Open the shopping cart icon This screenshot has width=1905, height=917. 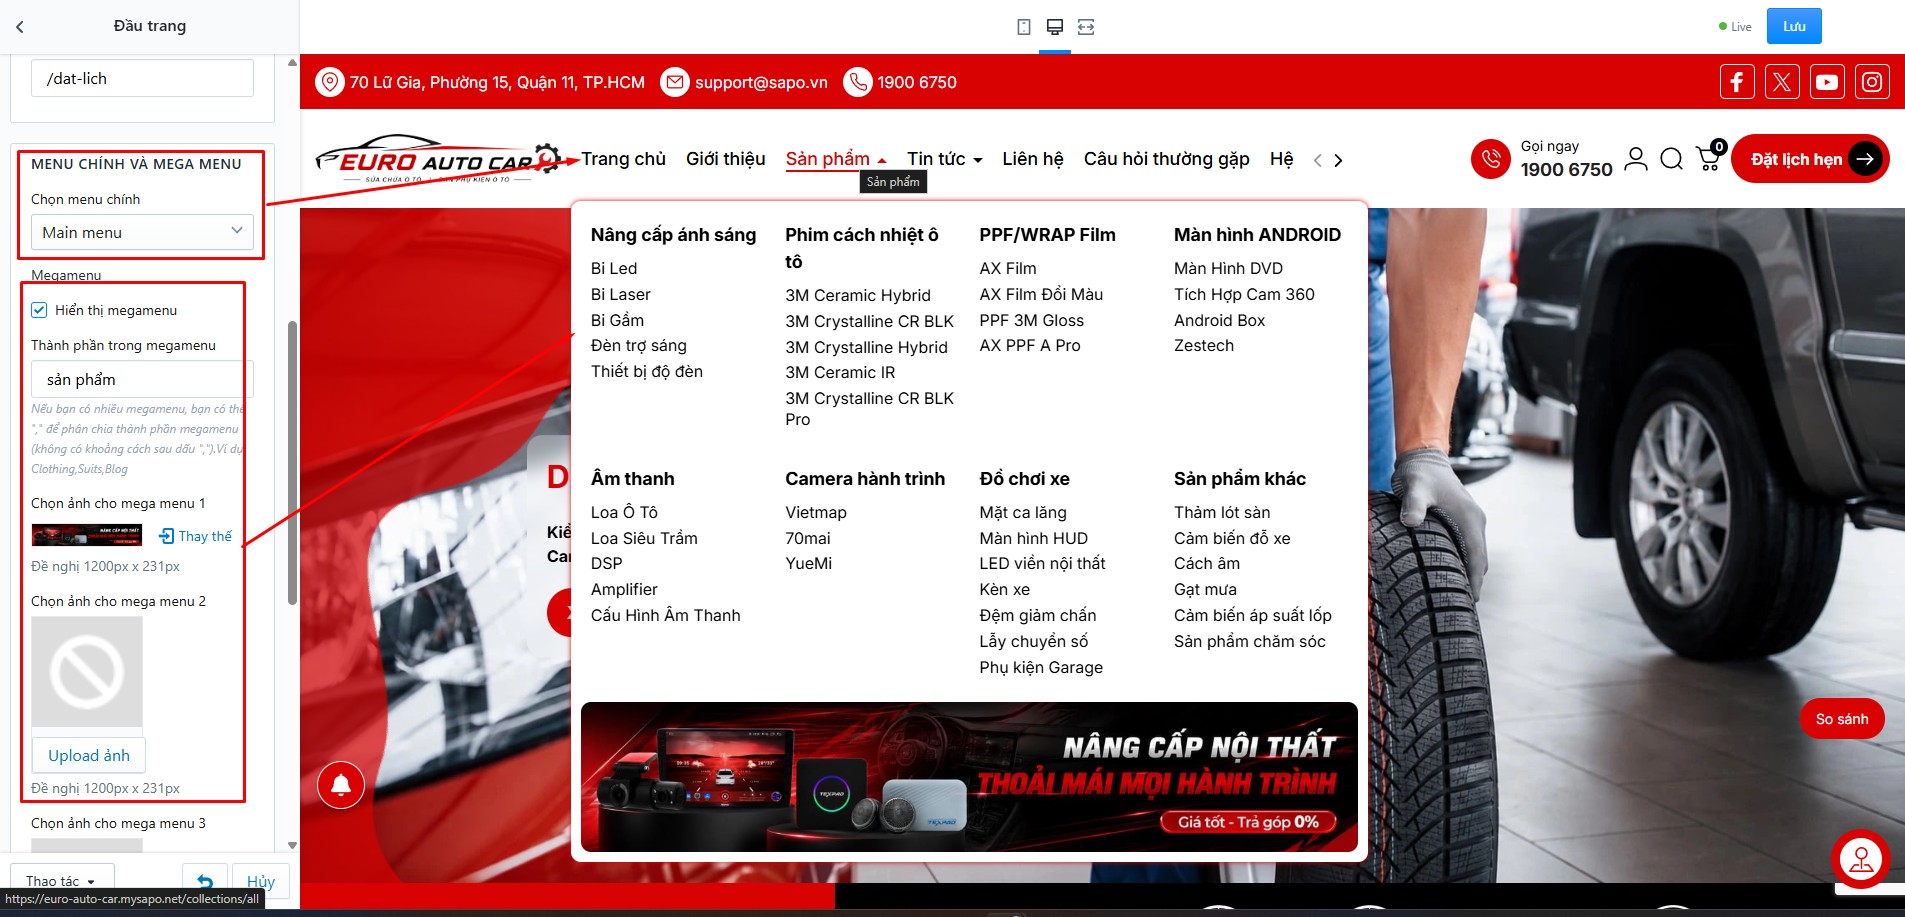[1709, 157]
